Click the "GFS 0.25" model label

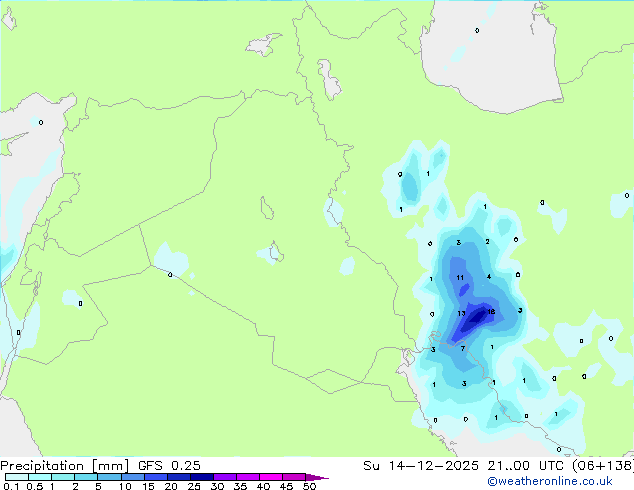tap(169, 466)
